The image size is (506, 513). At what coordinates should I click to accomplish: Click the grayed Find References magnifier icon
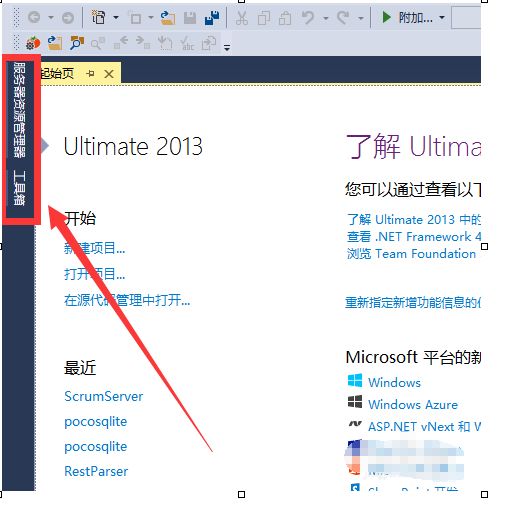point(98,43)
